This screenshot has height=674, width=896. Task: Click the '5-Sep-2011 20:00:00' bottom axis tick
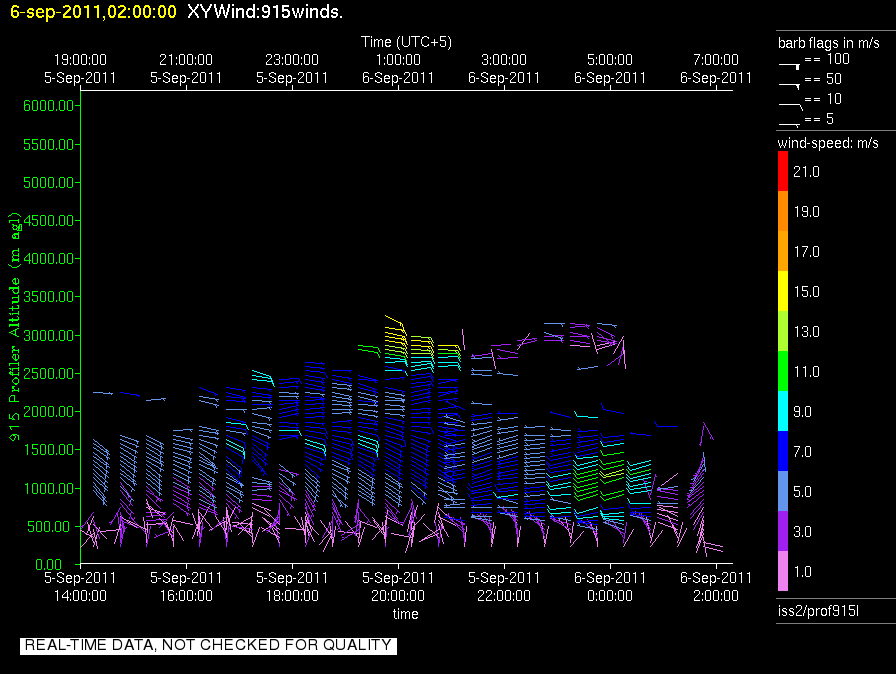(398, 587)
